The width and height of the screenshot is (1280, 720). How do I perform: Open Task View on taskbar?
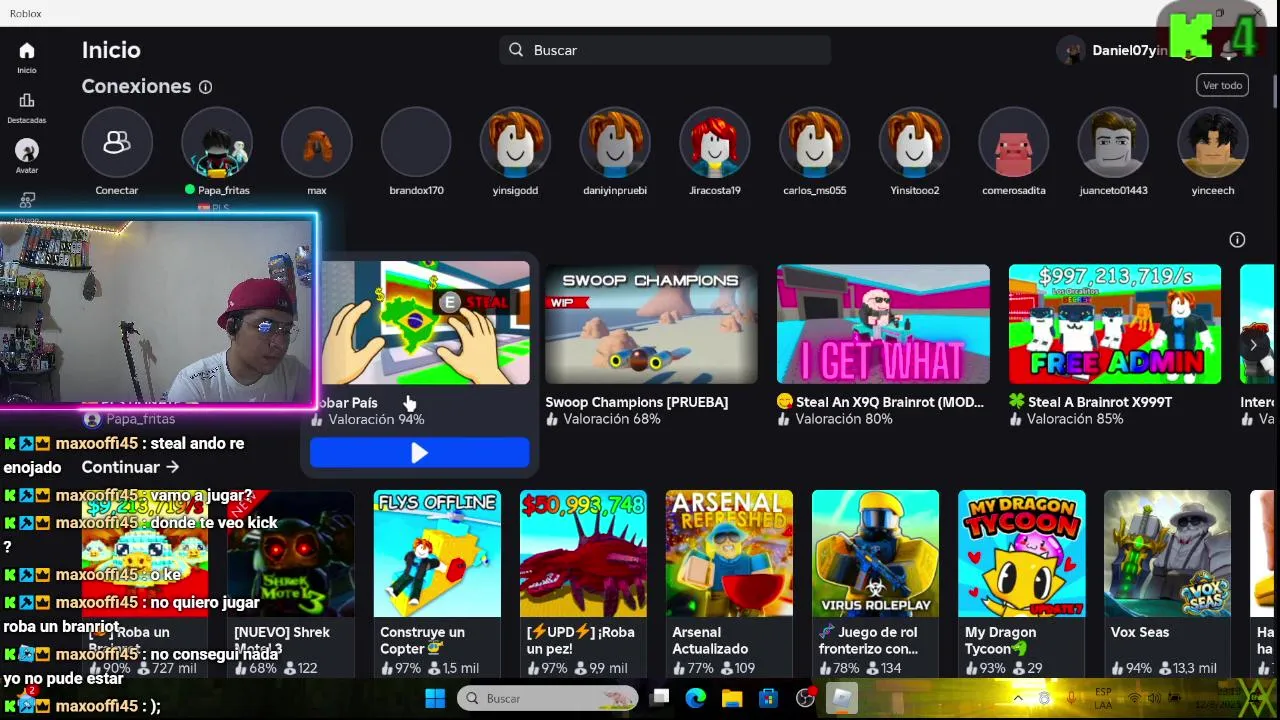point(660,698)
